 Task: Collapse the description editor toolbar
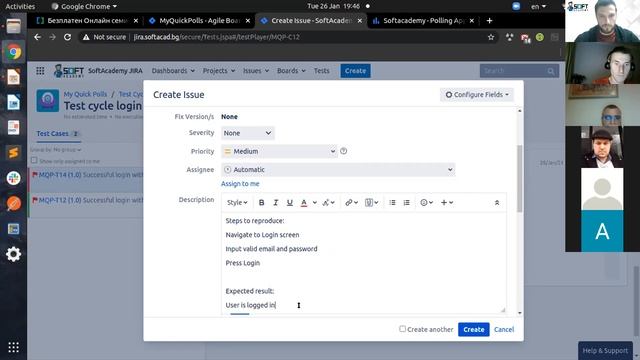(x=497, y=202)
